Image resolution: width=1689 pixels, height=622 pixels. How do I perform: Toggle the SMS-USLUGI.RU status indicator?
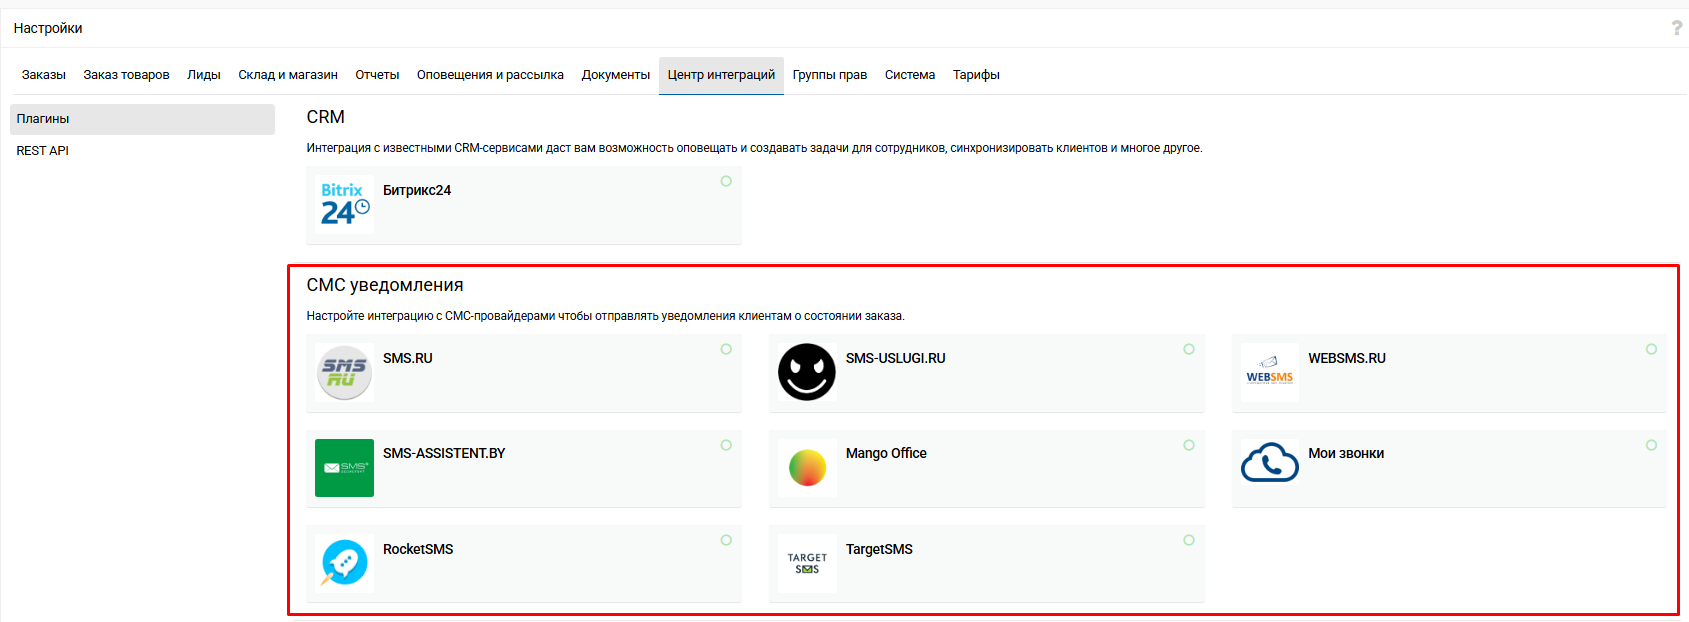[1189, 349]
